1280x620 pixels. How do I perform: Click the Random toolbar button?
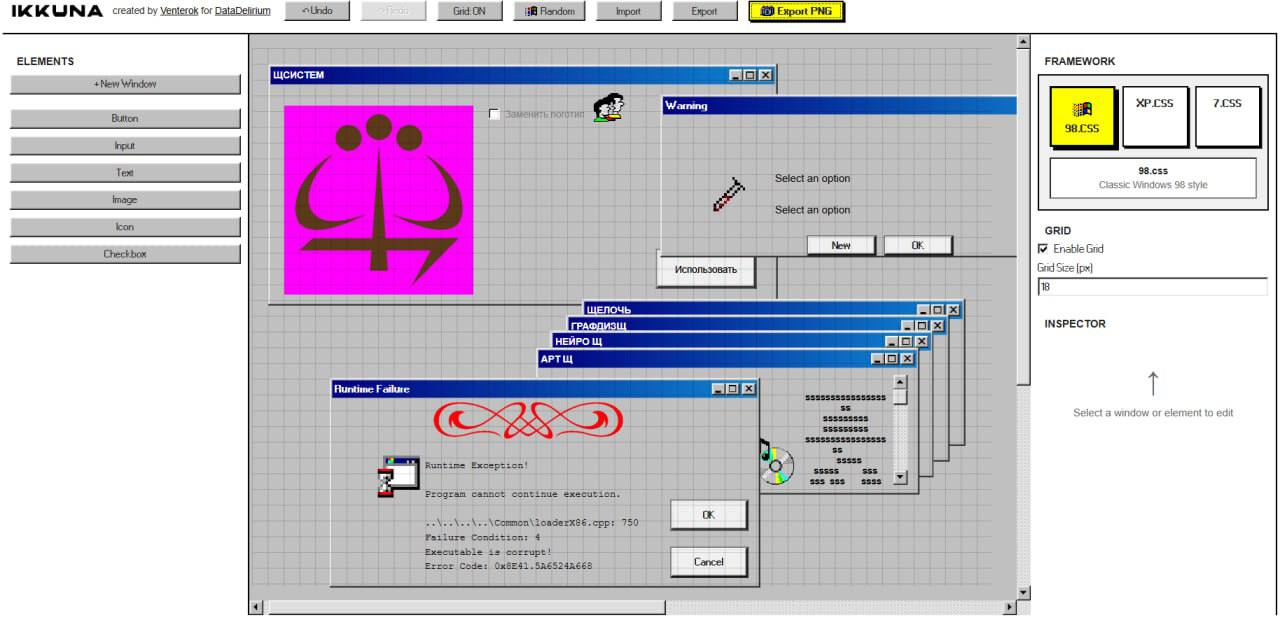549,12
